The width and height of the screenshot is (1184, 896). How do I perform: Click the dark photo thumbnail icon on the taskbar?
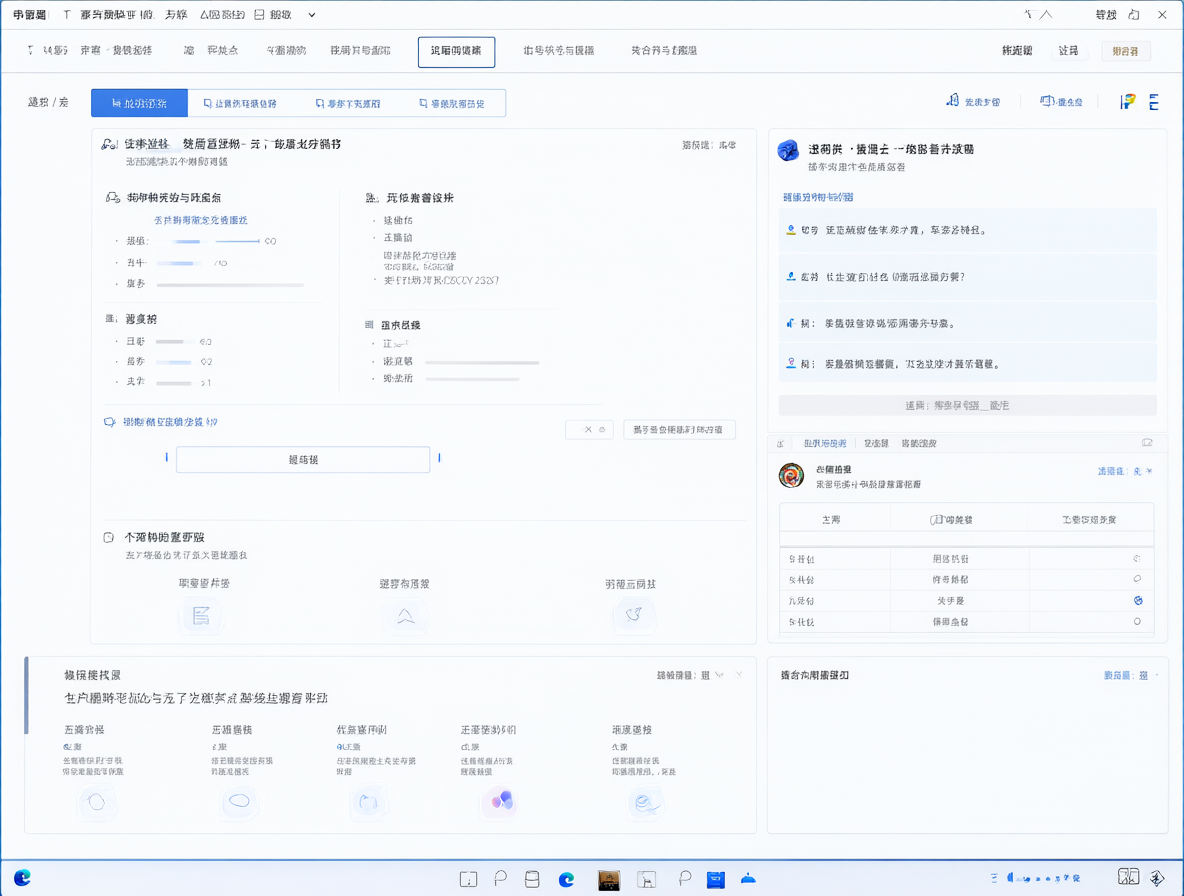pos(609,879)
